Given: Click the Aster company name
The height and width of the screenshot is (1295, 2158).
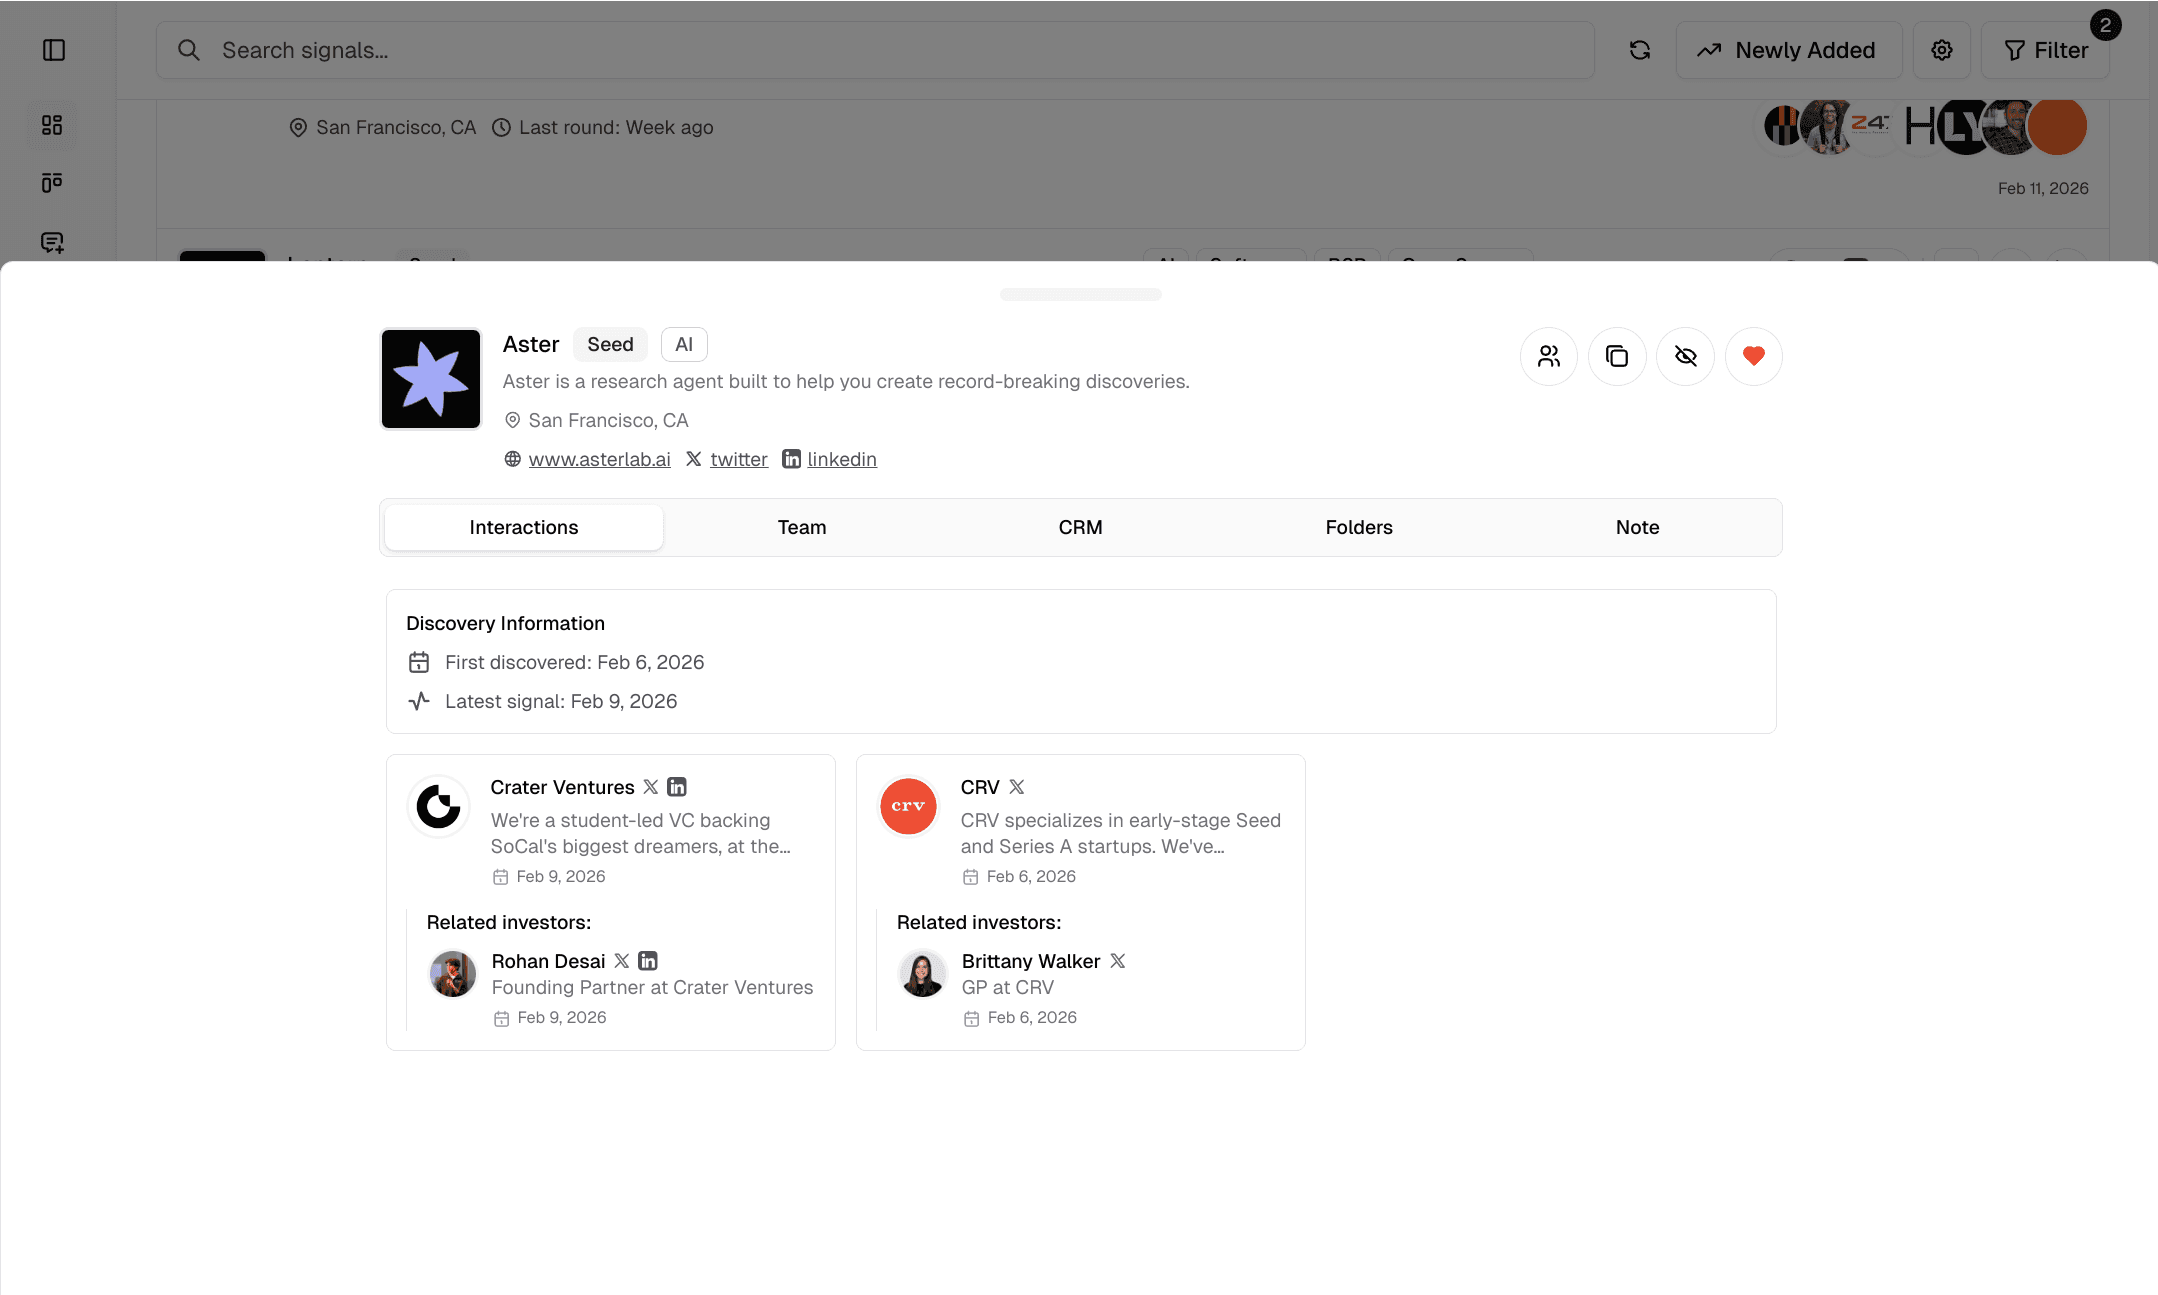Looking at the screenshot, I should [531, 344].
